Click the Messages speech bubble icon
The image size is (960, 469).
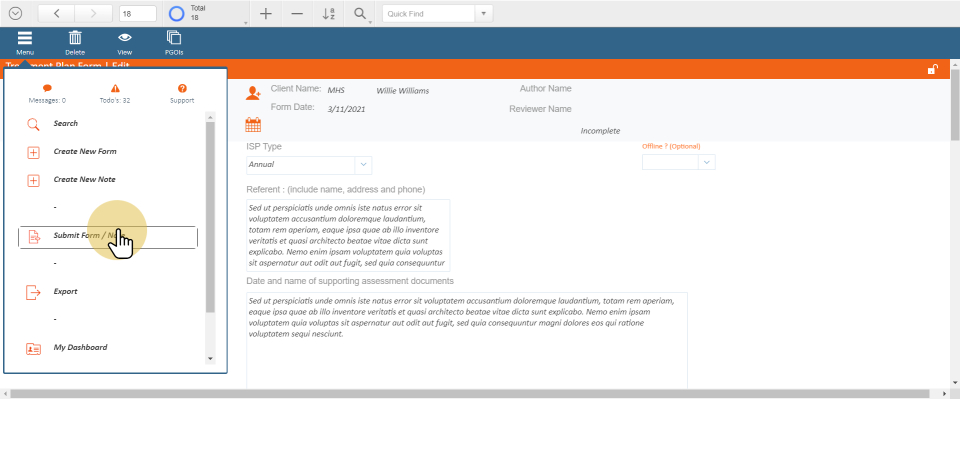[47, 89]
